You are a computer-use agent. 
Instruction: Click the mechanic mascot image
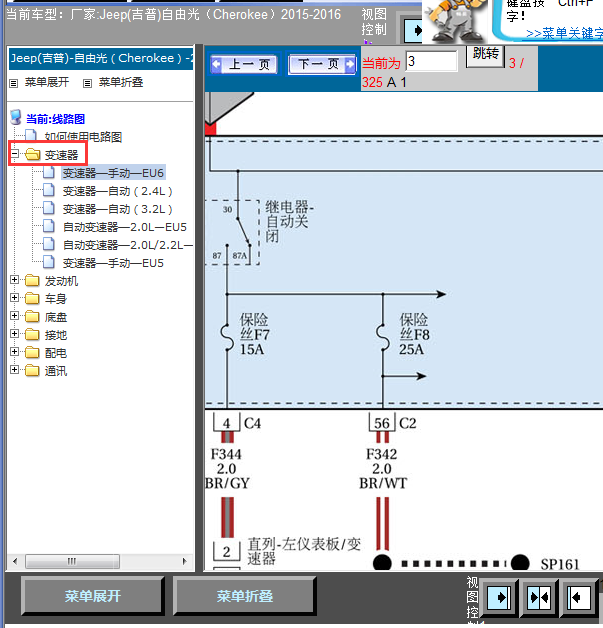point(455,21)
